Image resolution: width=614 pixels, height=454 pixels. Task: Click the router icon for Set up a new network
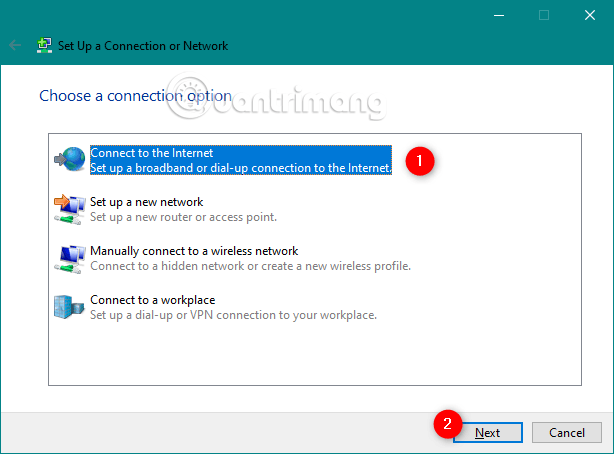tap(70, 208)
